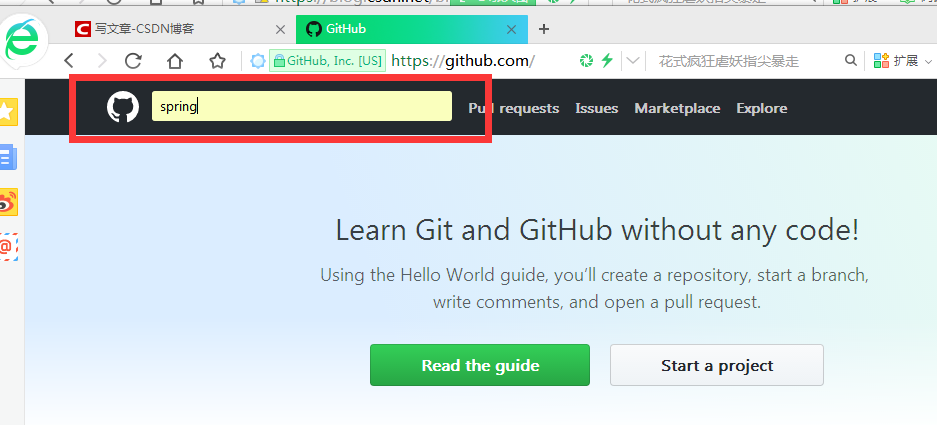
Task: Click the site identity shield icon
Action: click(x=258, y=60)
